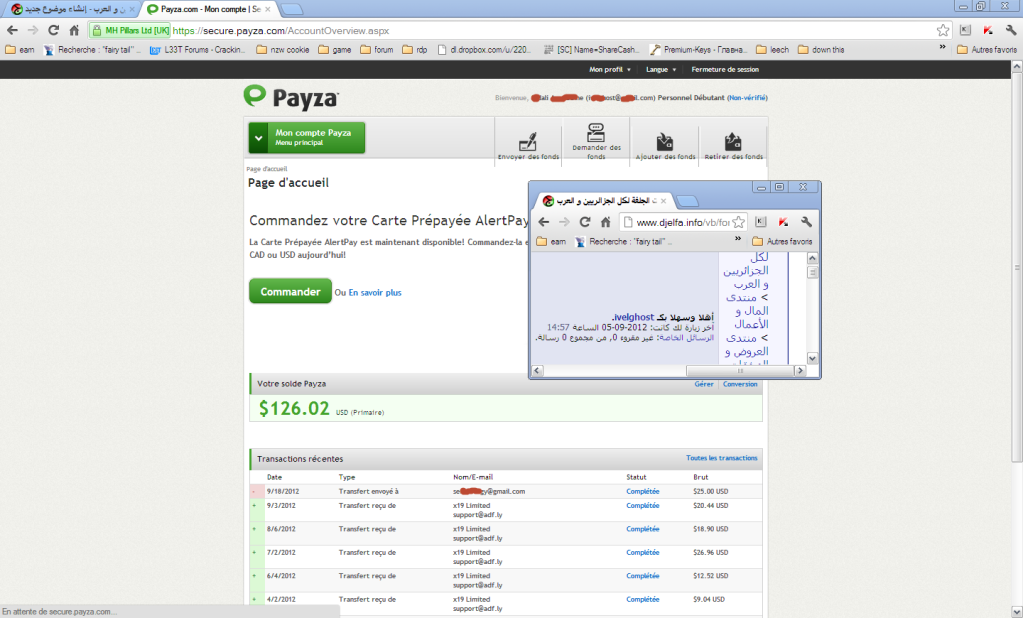
Task: Click the home icon in djelfa.info popup window
Action: click(605, 222)
